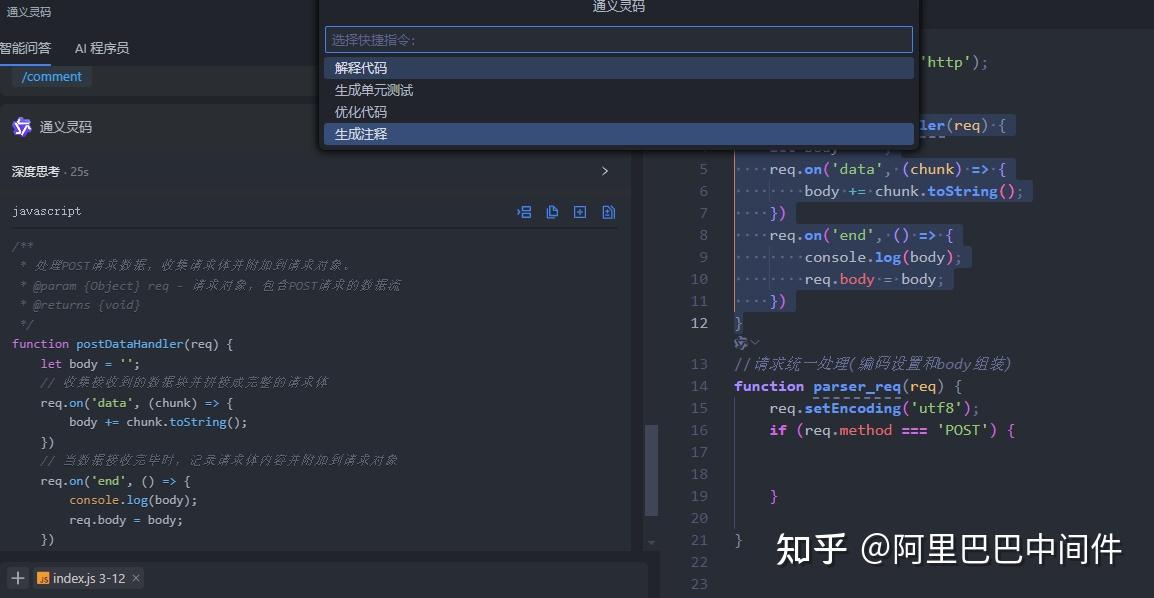Viewport: 1154px width, 598px height.
Task: Open dropdown arrow beside inline assistant icon
Action: 755,342
